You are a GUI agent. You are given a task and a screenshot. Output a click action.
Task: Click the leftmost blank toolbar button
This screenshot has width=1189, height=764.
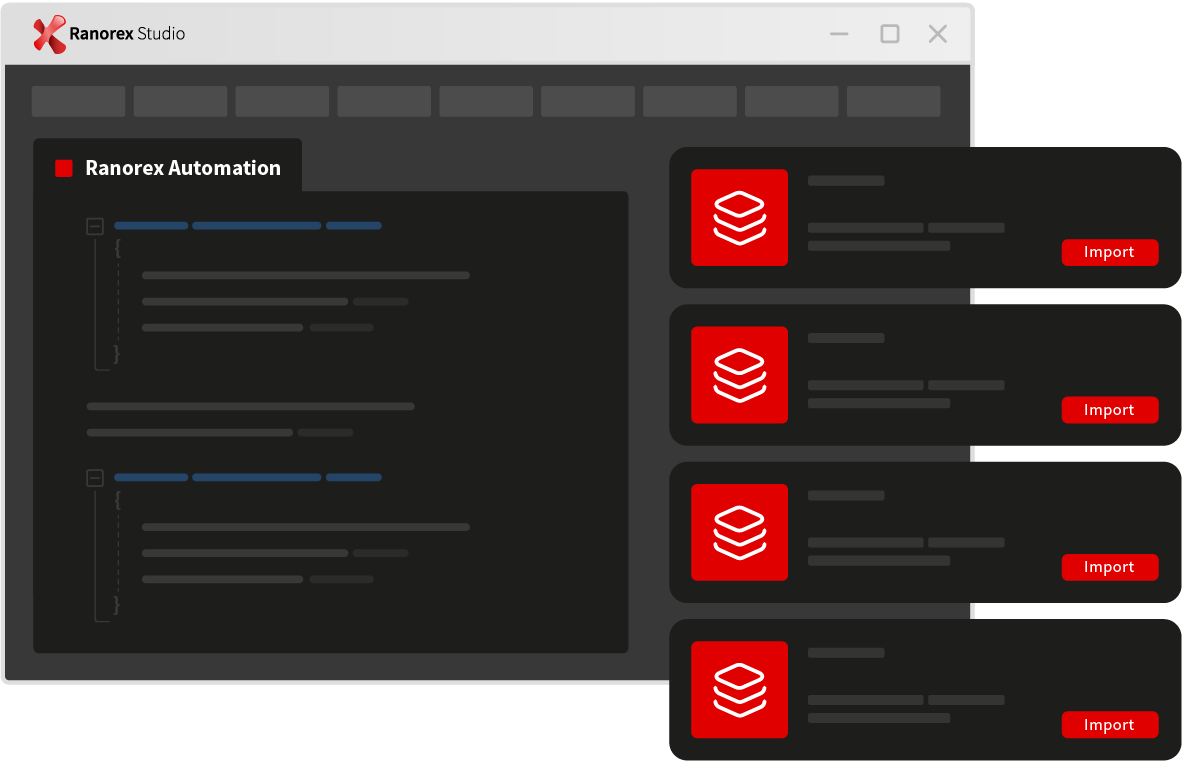(79, 102)
